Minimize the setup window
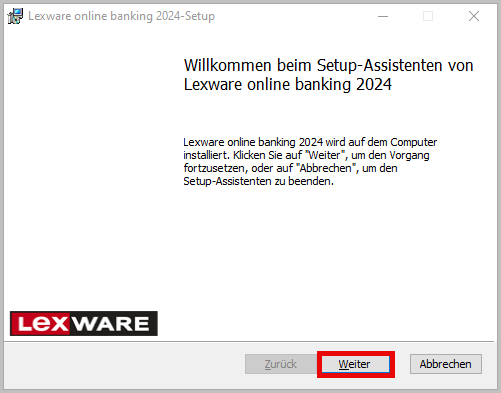Image resolution: width=501 pixels, height=393 pixels. [x=383, y=16]
